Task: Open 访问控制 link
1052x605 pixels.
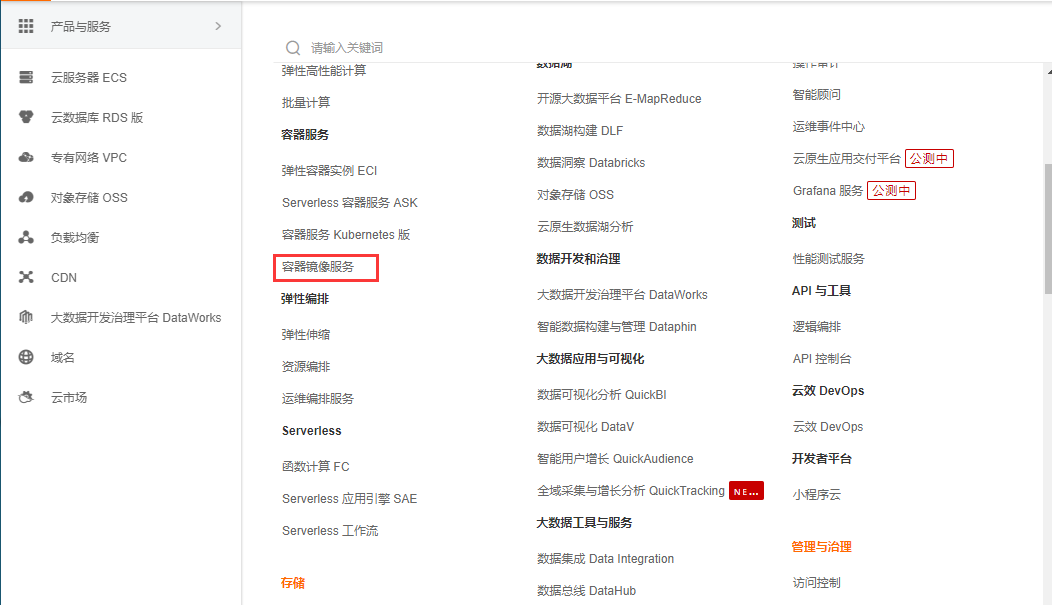Action: tap(817, 583)
